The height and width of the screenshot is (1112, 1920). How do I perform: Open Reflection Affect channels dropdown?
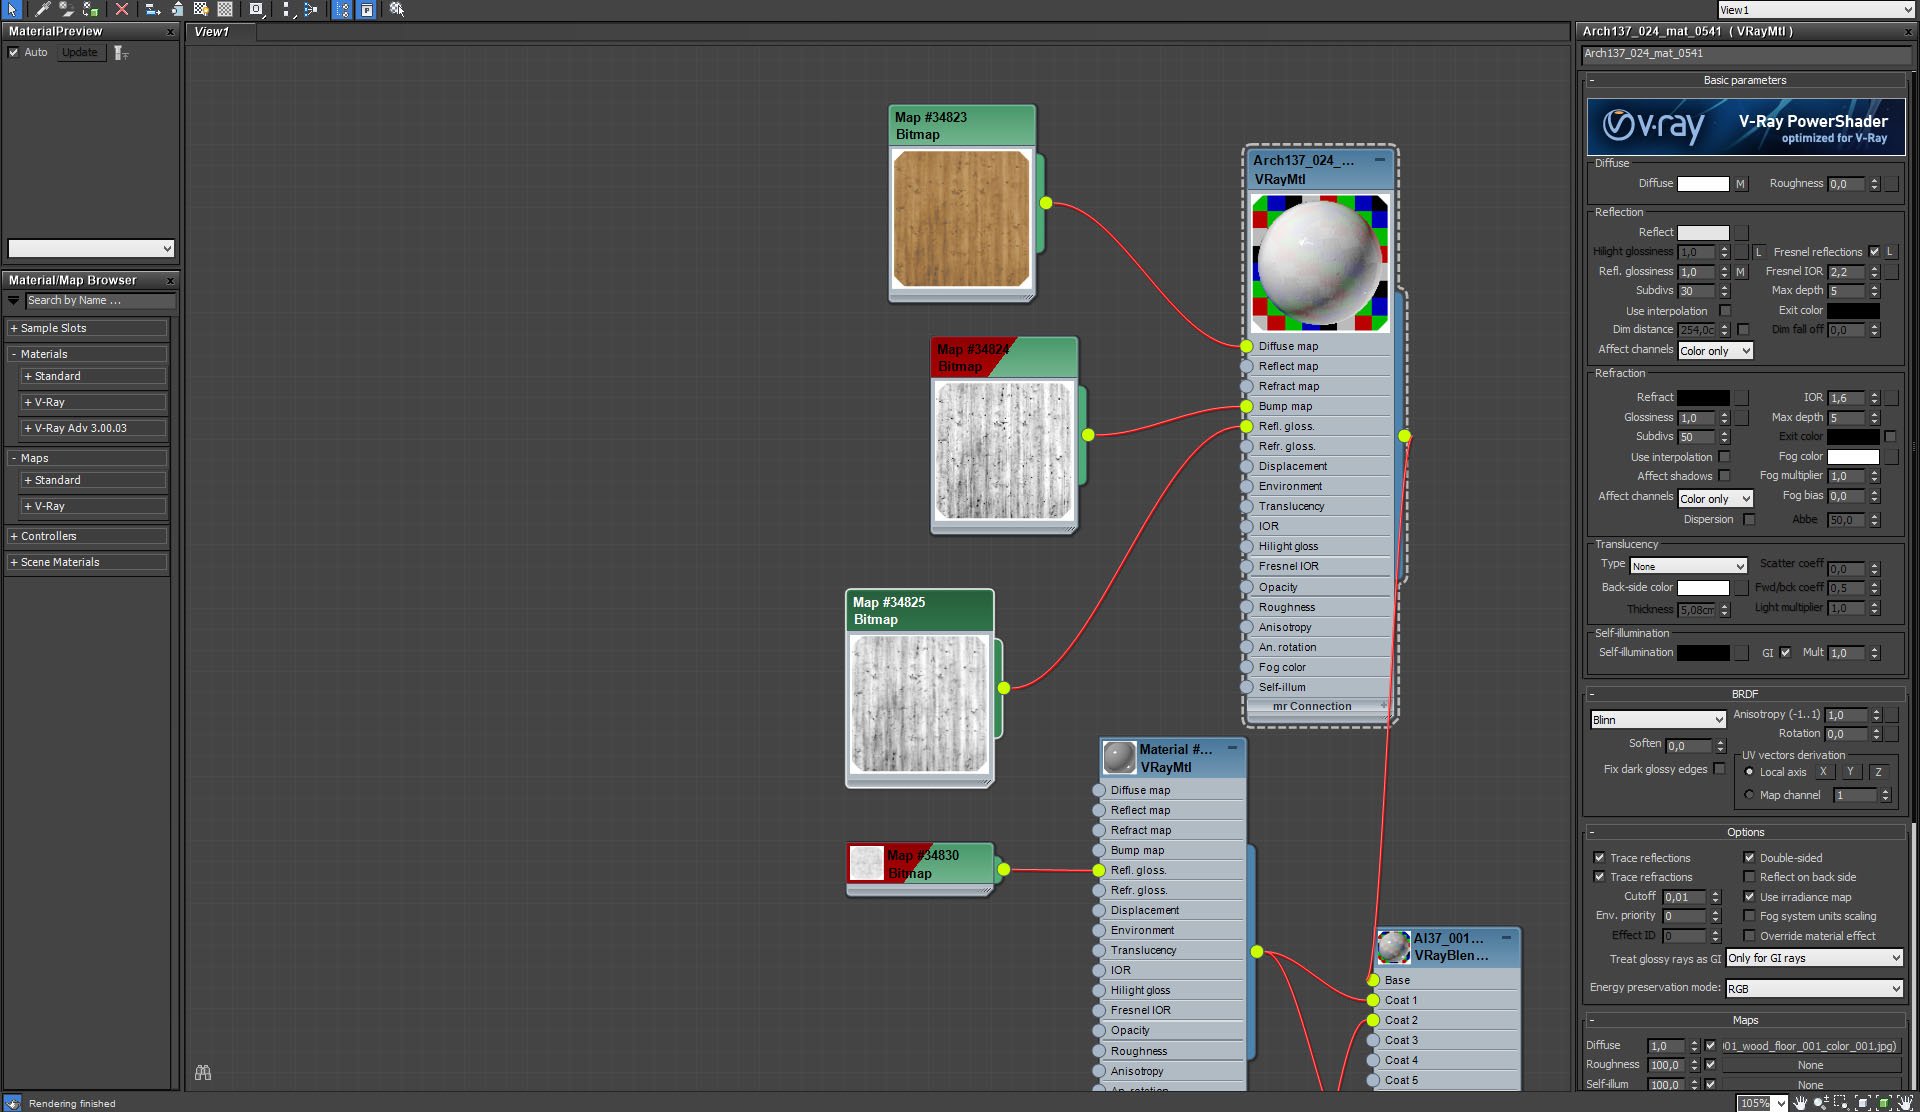tap(1715, 351)
